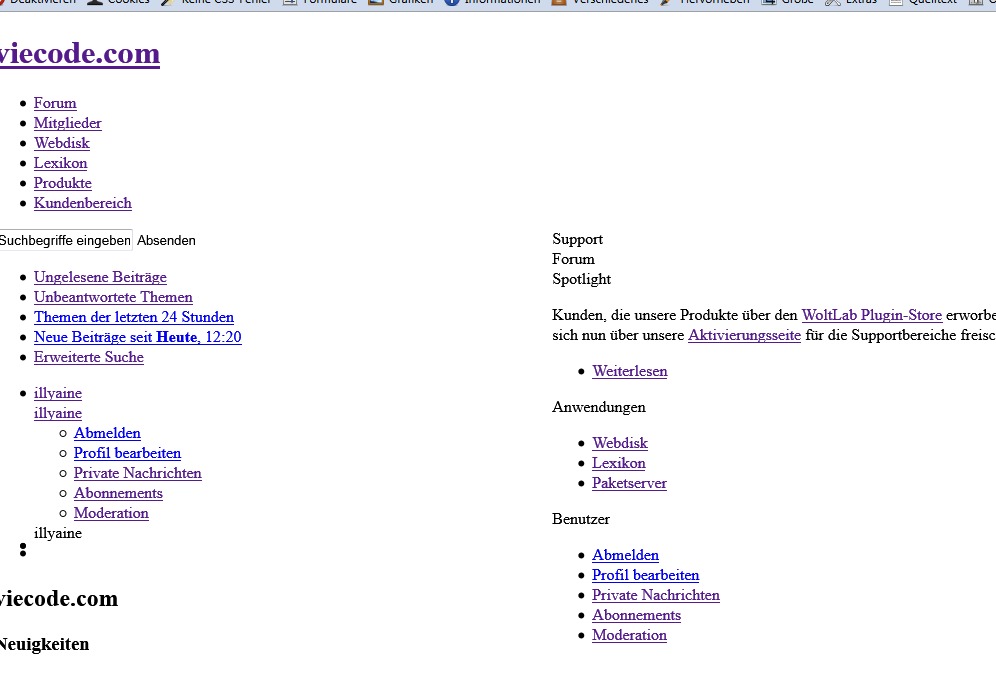Go to Produkte in main navigation
996x688 pixels.
62,183
